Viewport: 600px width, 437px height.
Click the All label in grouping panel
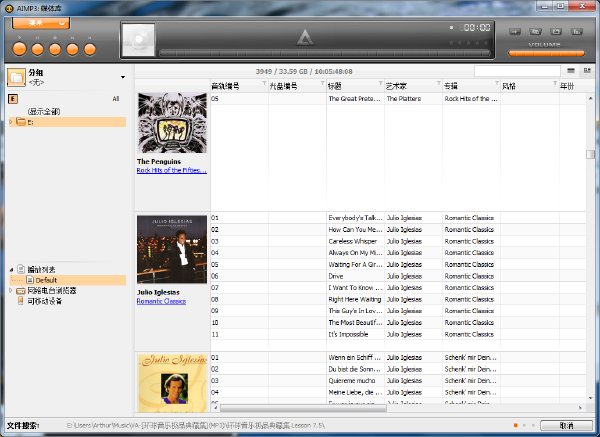click(x=116, y=99)
